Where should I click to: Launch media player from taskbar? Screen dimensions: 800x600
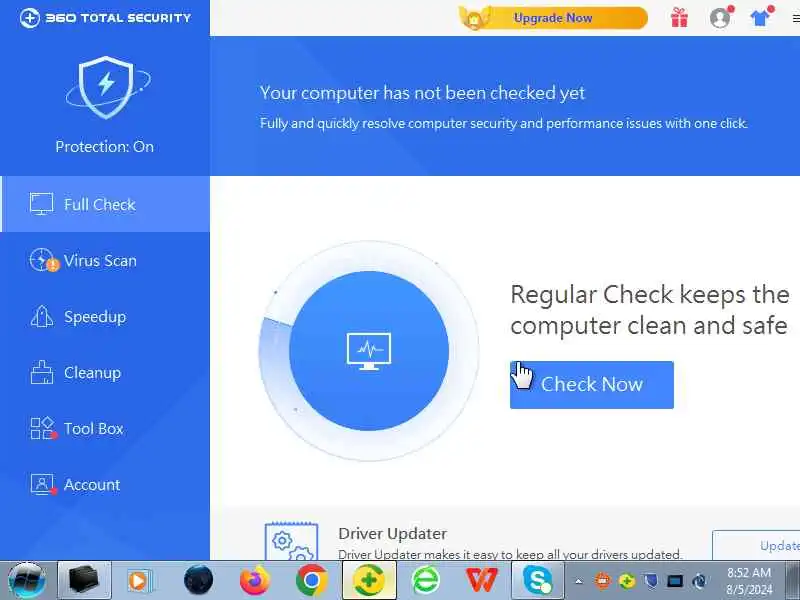pyautogui.click(x=138, y=581)
